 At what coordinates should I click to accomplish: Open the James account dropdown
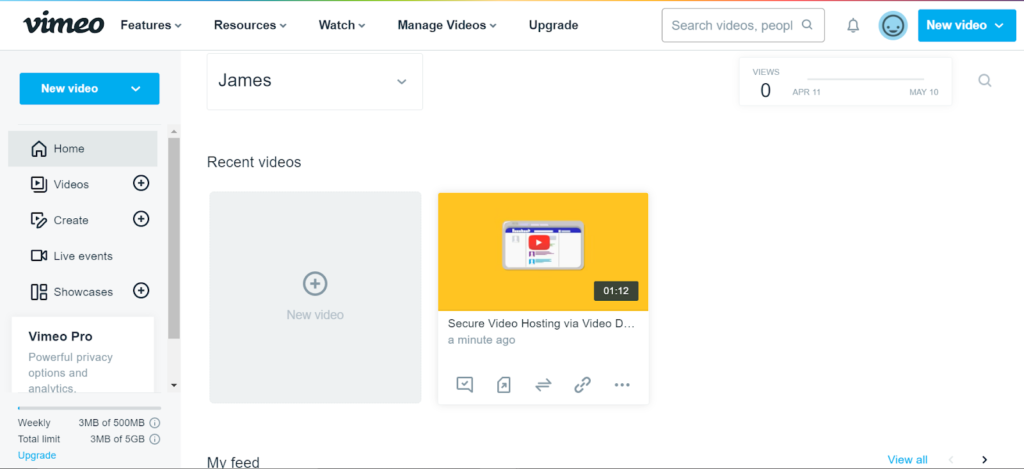315,82
